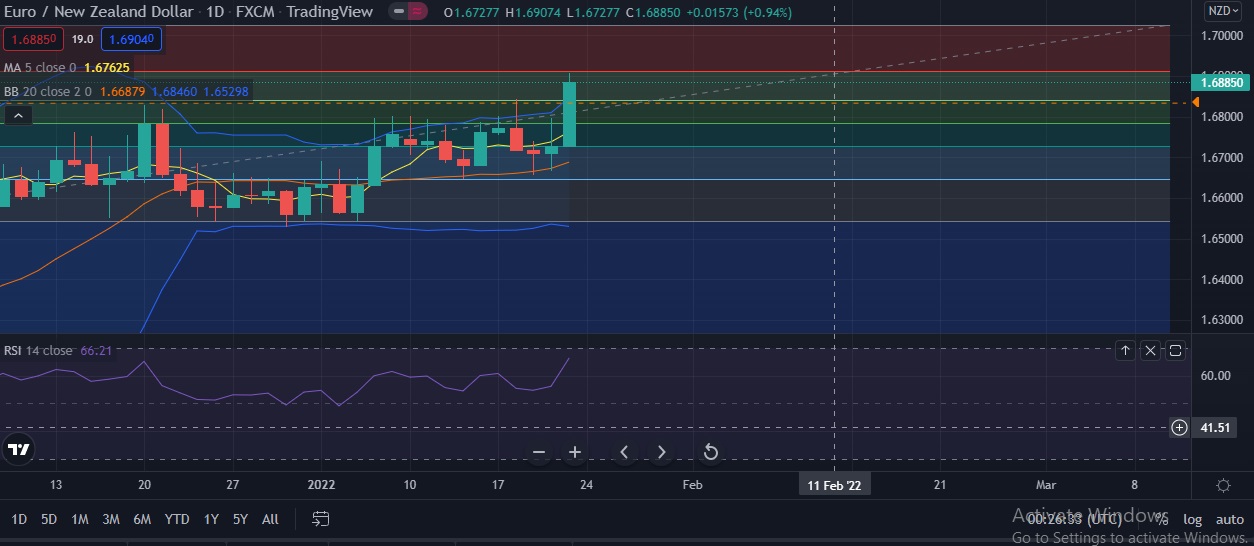The height and width of the screenshot is (546, 1254).
Task: Collapse the indicator legend
Action: [17, 116]
